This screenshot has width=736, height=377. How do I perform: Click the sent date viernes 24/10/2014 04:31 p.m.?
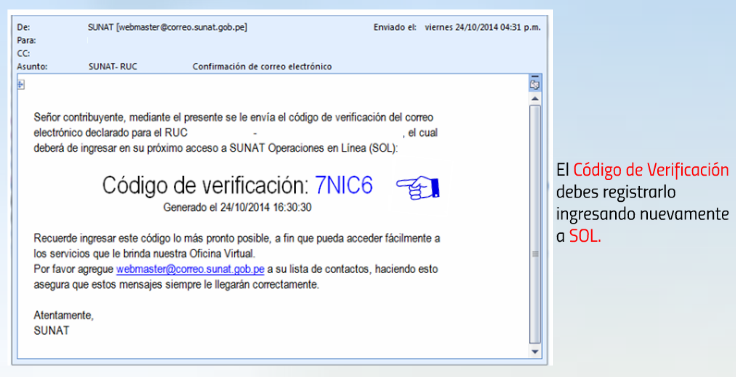click(x=483, y=27)
